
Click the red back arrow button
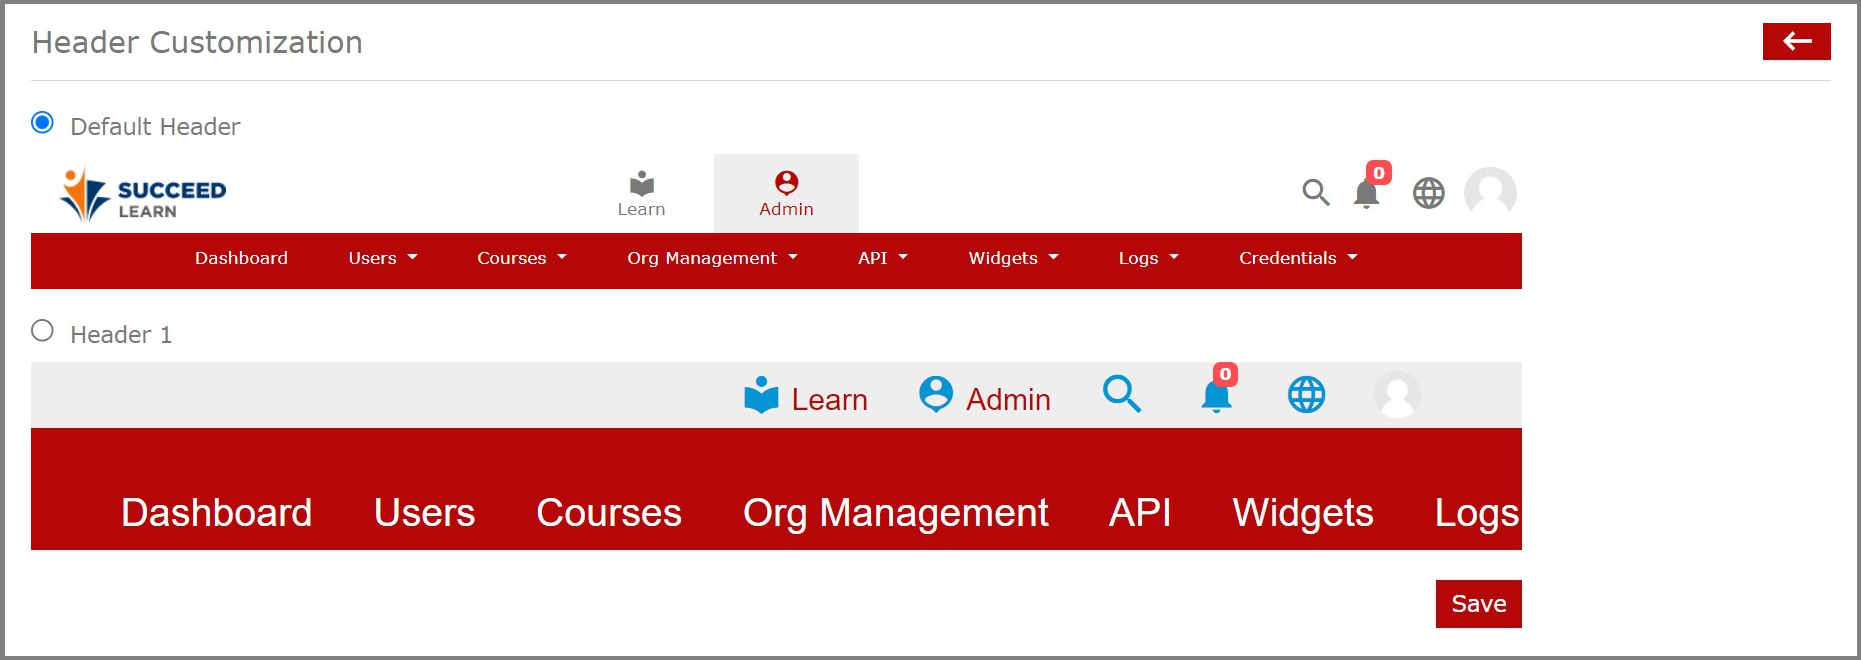pos(1796,41)
